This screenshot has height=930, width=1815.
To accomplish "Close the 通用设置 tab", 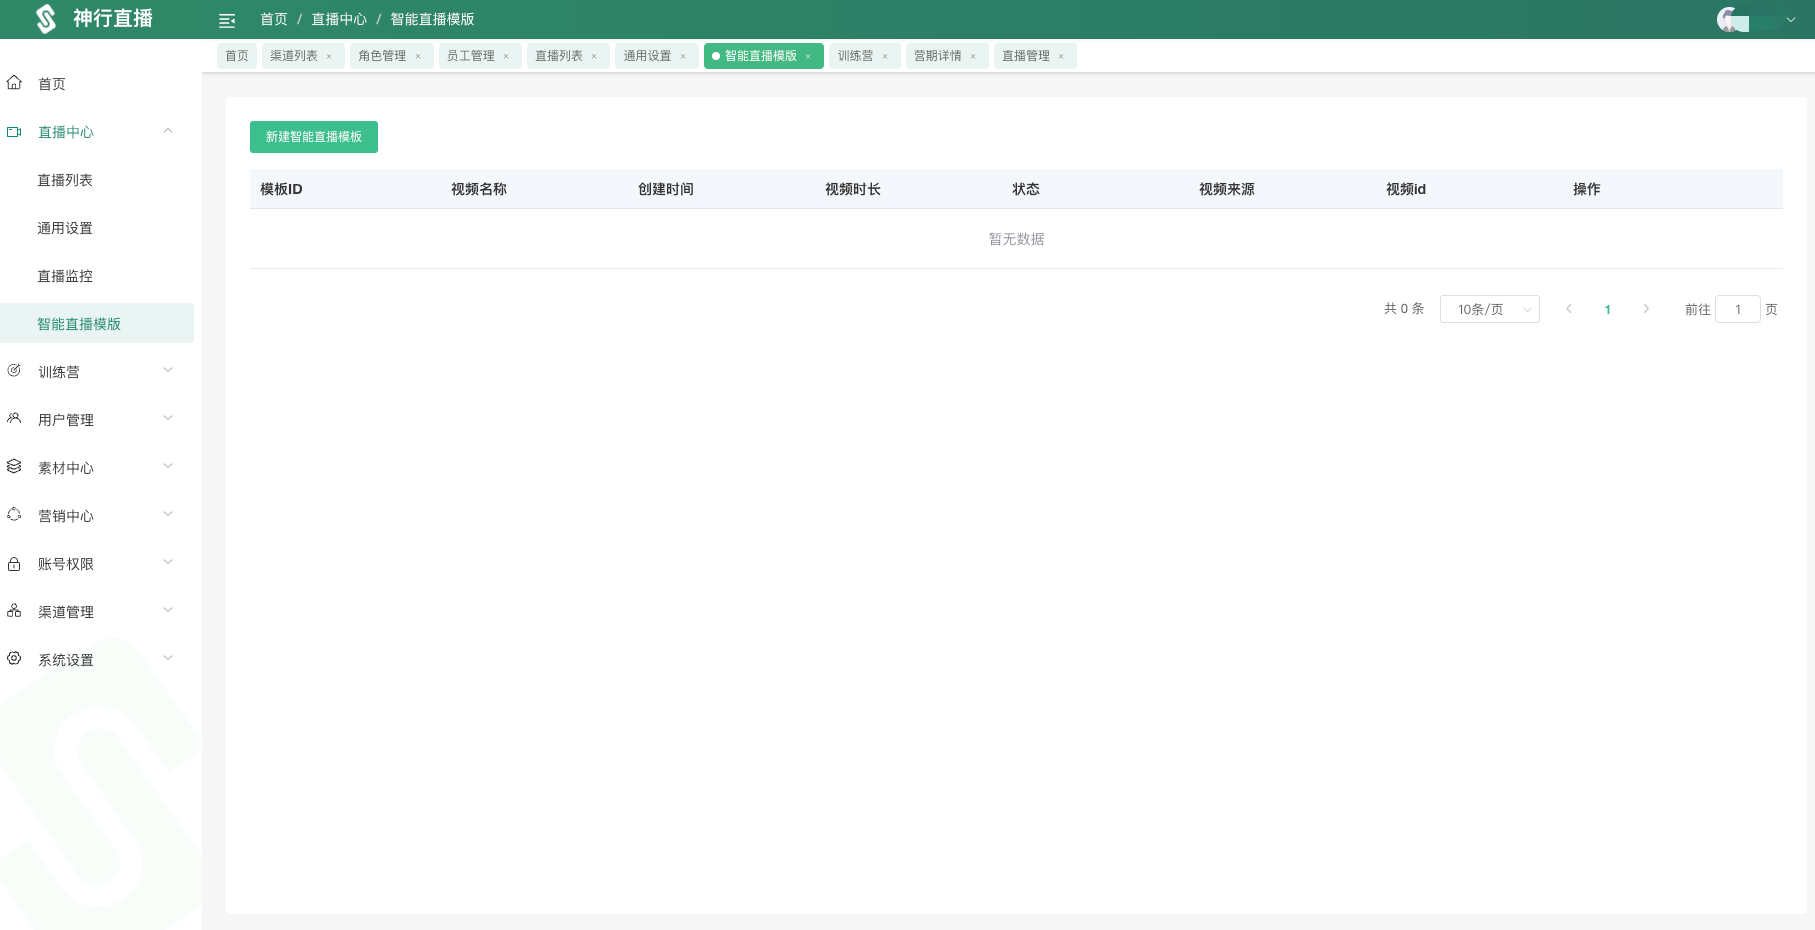I will point(683,56).
